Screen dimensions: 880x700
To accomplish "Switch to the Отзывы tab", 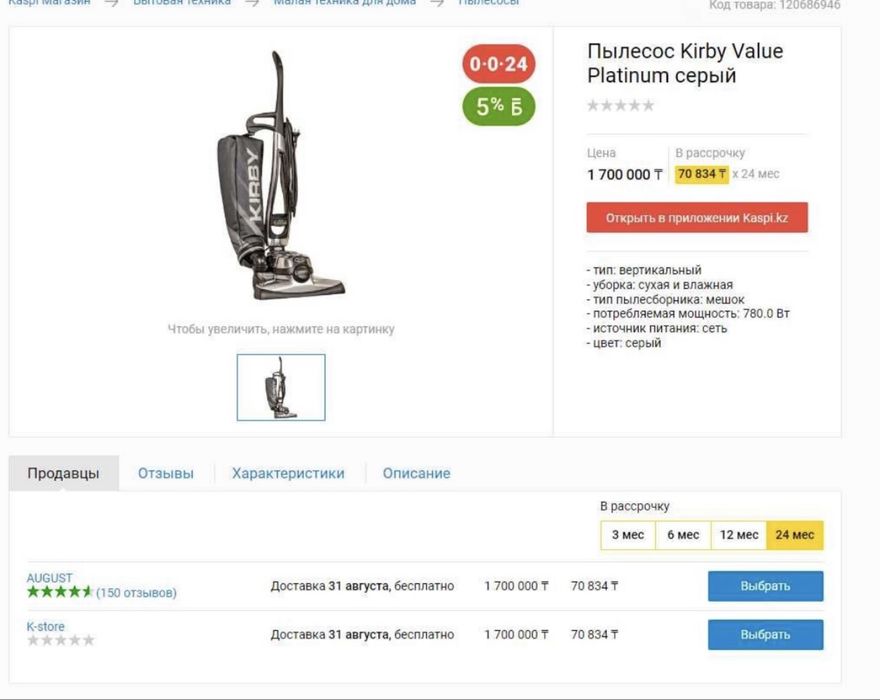I will [x=166, y=473].
